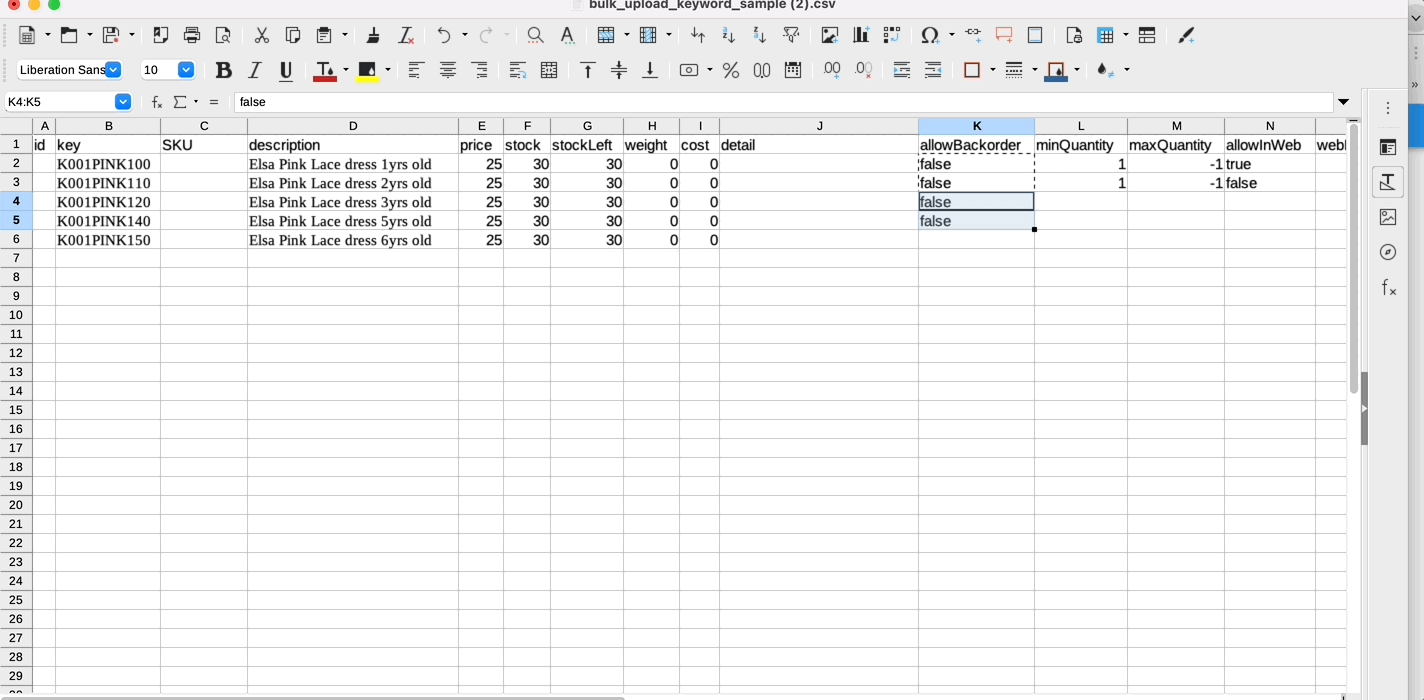Screen dimensions: 1424x700
Task: Open the Insert Chart tool
Action: 861,35
